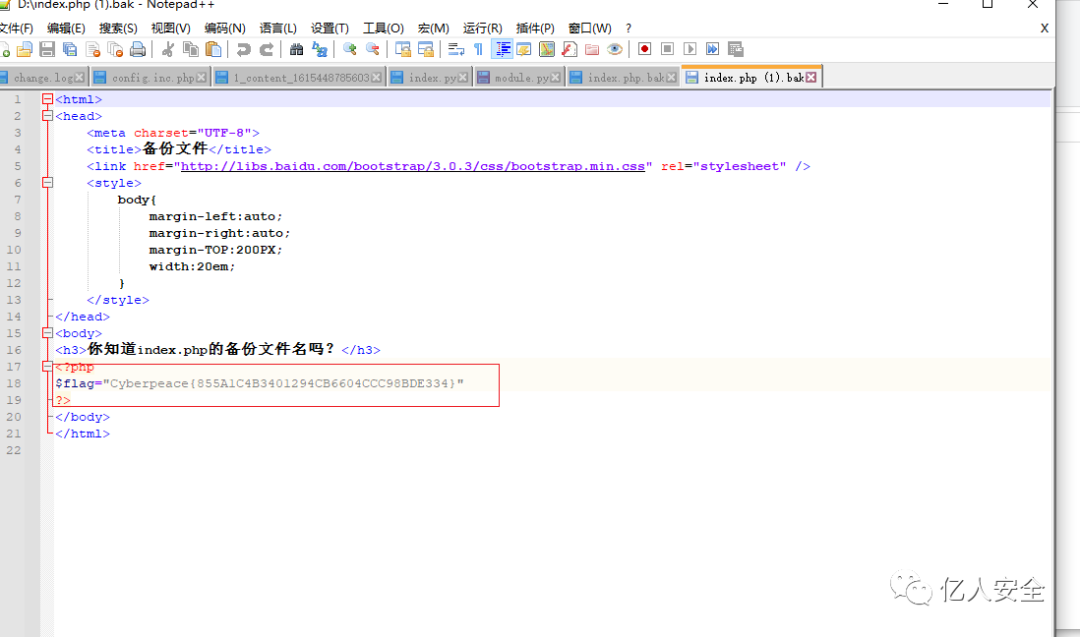Viewport: 1080px width, 637px height.
Task: Redo the last undone edit
Action: 266,49
